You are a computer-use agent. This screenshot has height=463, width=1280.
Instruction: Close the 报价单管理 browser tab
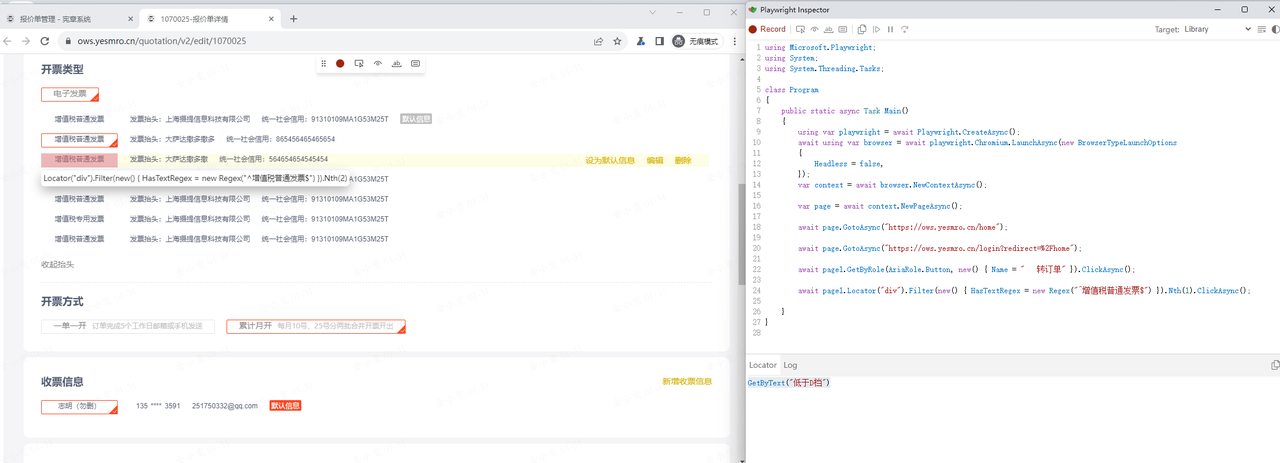pyautogui.click(x=132, y=18)
